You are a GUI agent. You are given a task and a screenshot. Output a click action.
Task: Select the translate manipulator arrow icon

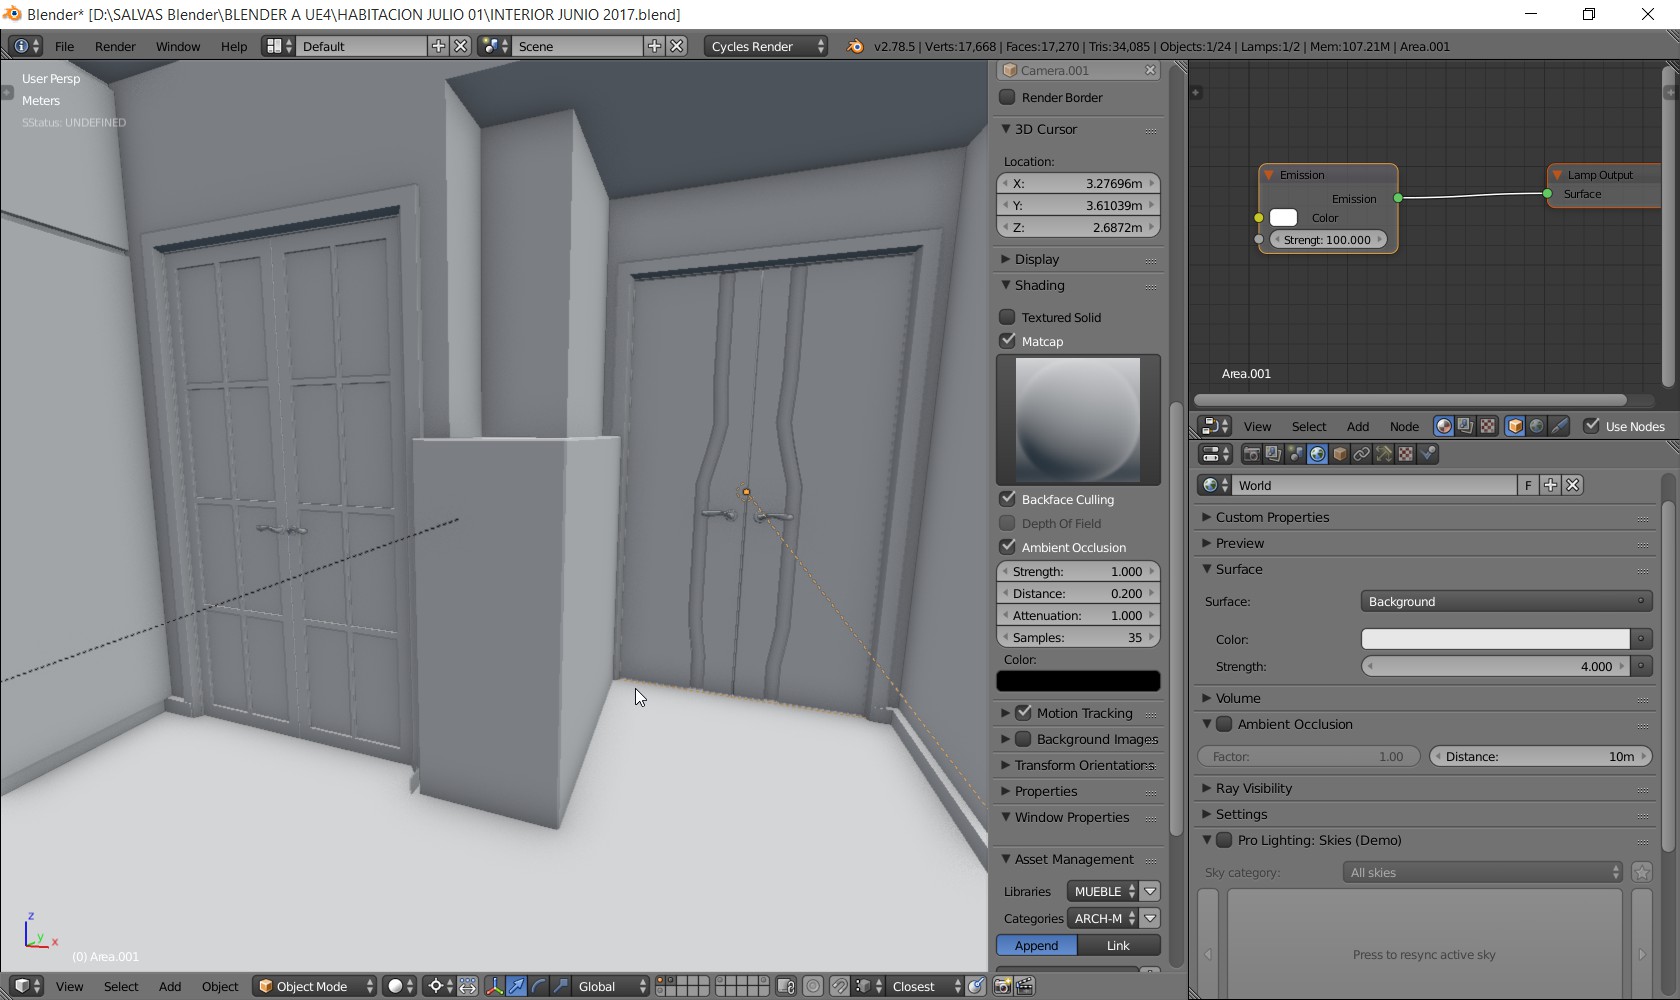pyautogui.click(x=516, y=986)
